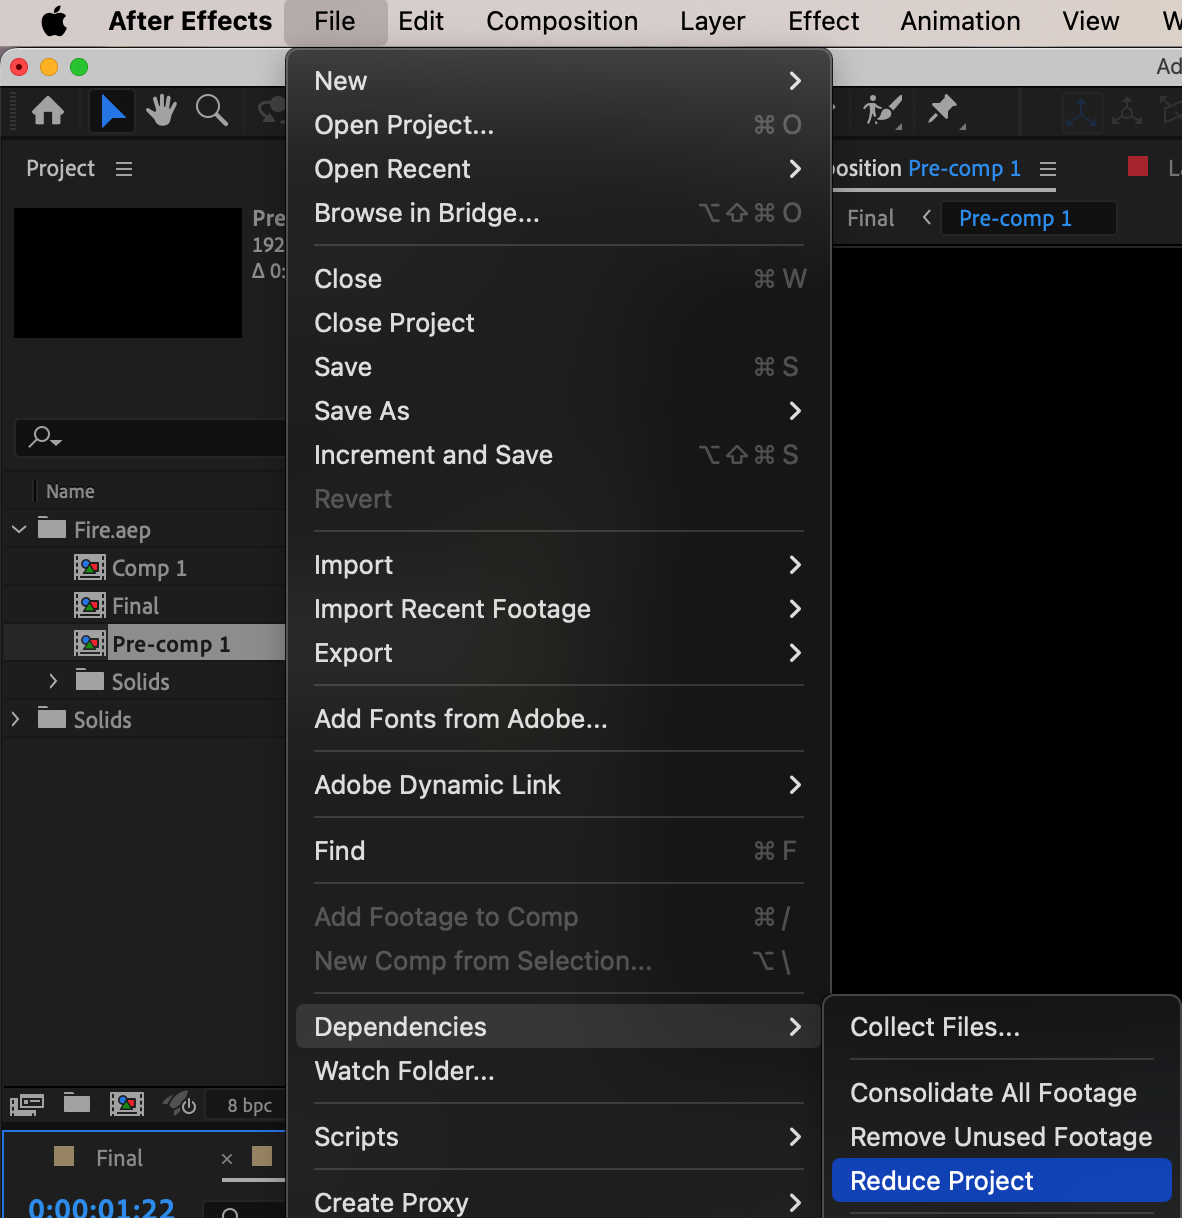Close the Final timeline tab
Image resolution: width=1182 pixels, height=1218 pixels.
(227, 1158)
